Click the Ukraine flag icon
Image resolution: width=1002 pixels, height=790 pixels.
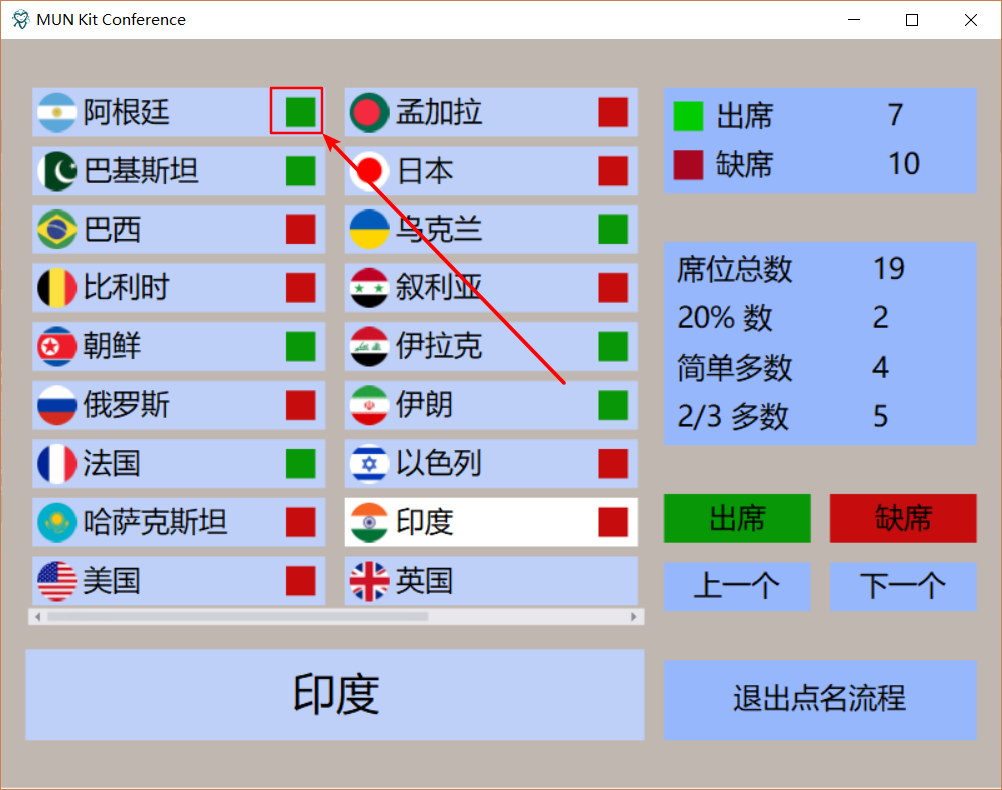click(368, 229)
